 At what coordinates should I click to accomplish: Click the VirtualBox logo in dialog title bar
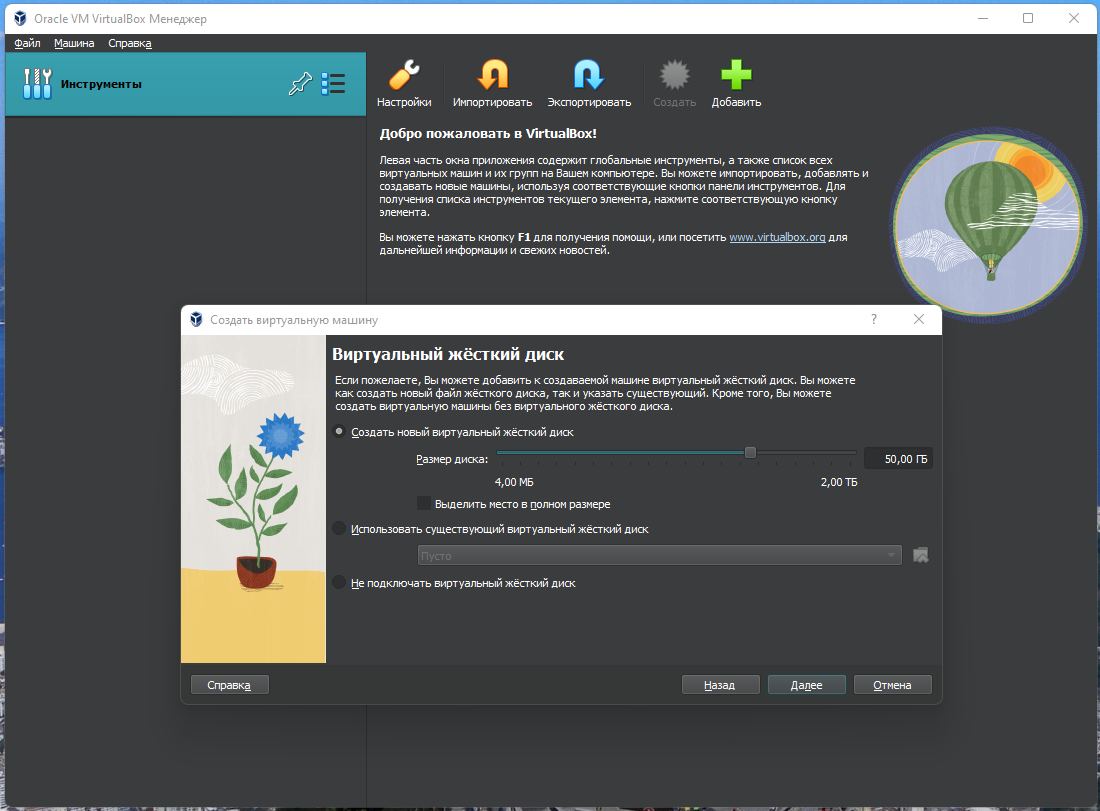click(196, 319)
